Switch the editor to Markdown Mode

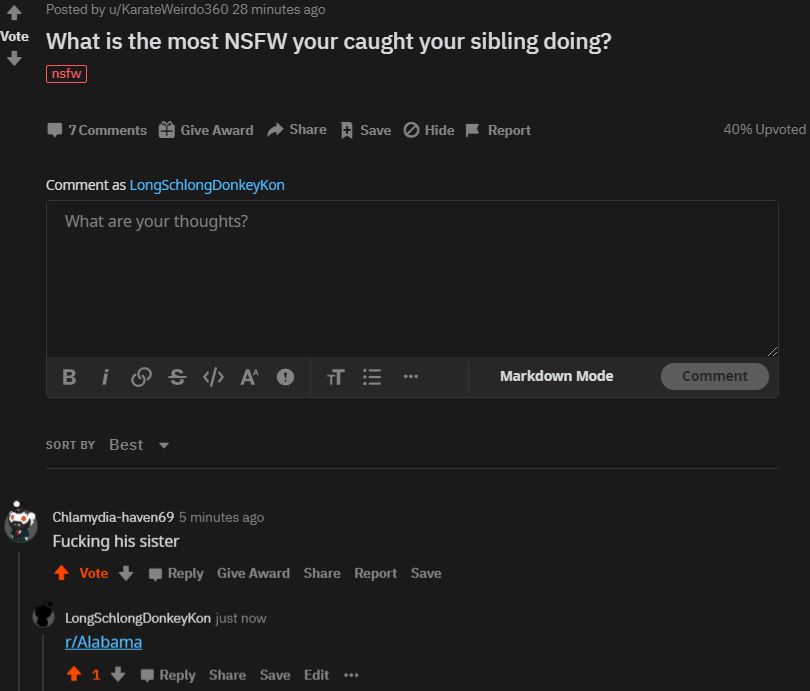[556, 375]
